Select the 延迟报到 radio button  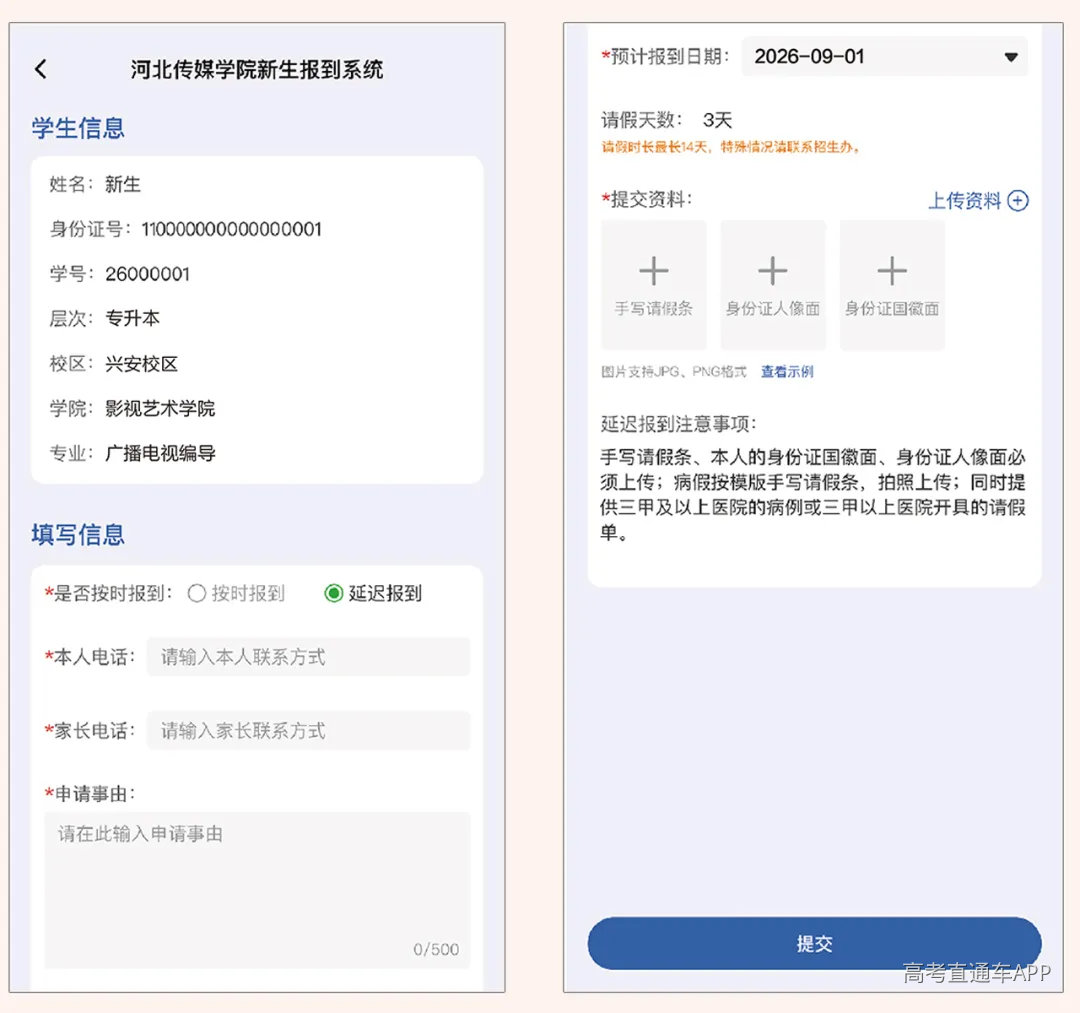(x=333, y=593)
